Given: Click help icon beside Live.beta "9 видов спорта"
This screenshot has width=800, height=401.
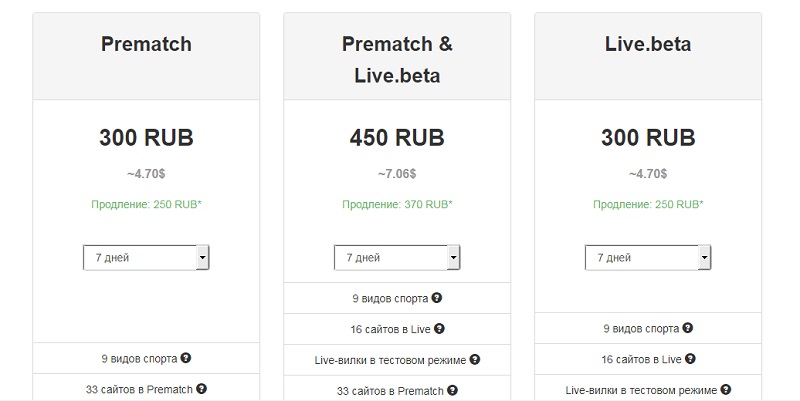Looking at the screenshot, I should [x=689, y=328].
